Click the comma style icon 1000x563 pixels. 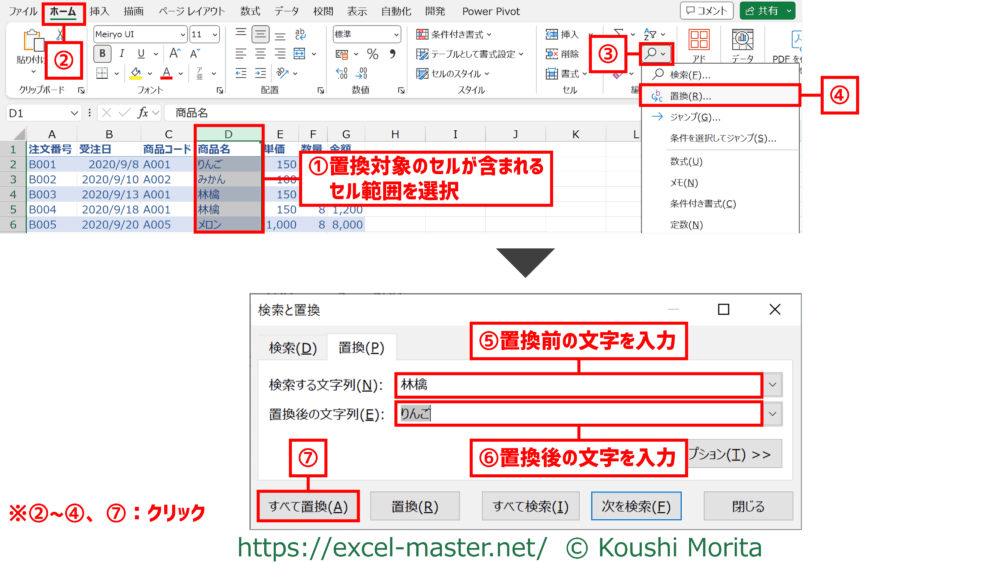coord(391,54)
